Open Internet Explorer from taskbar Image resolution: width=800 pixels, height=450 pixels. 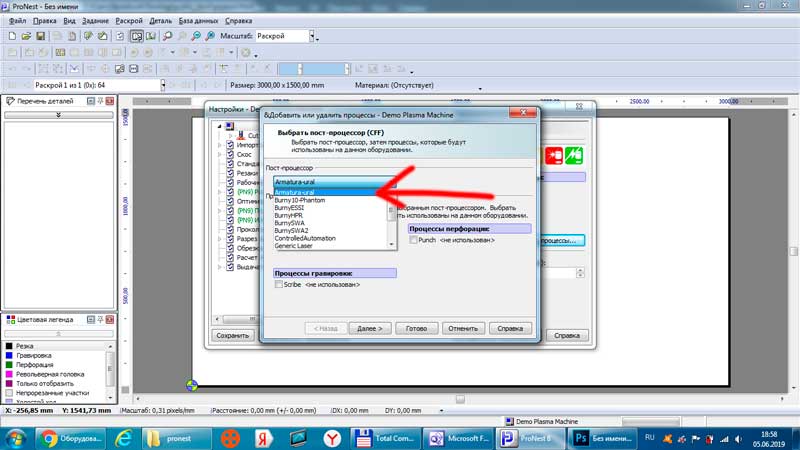pyautogui.click(x=123, y=438)
